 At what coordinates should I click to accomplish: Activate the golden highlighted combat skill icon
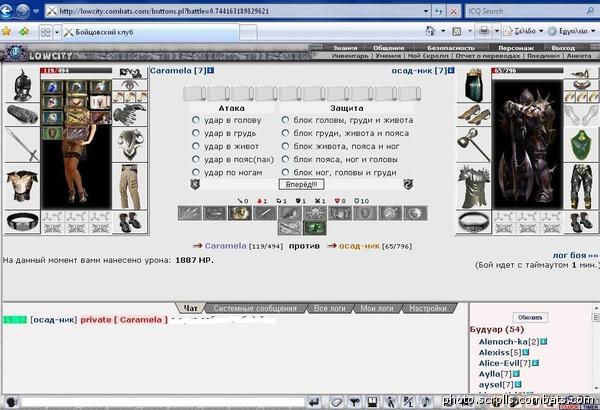[x=240, y=213]
